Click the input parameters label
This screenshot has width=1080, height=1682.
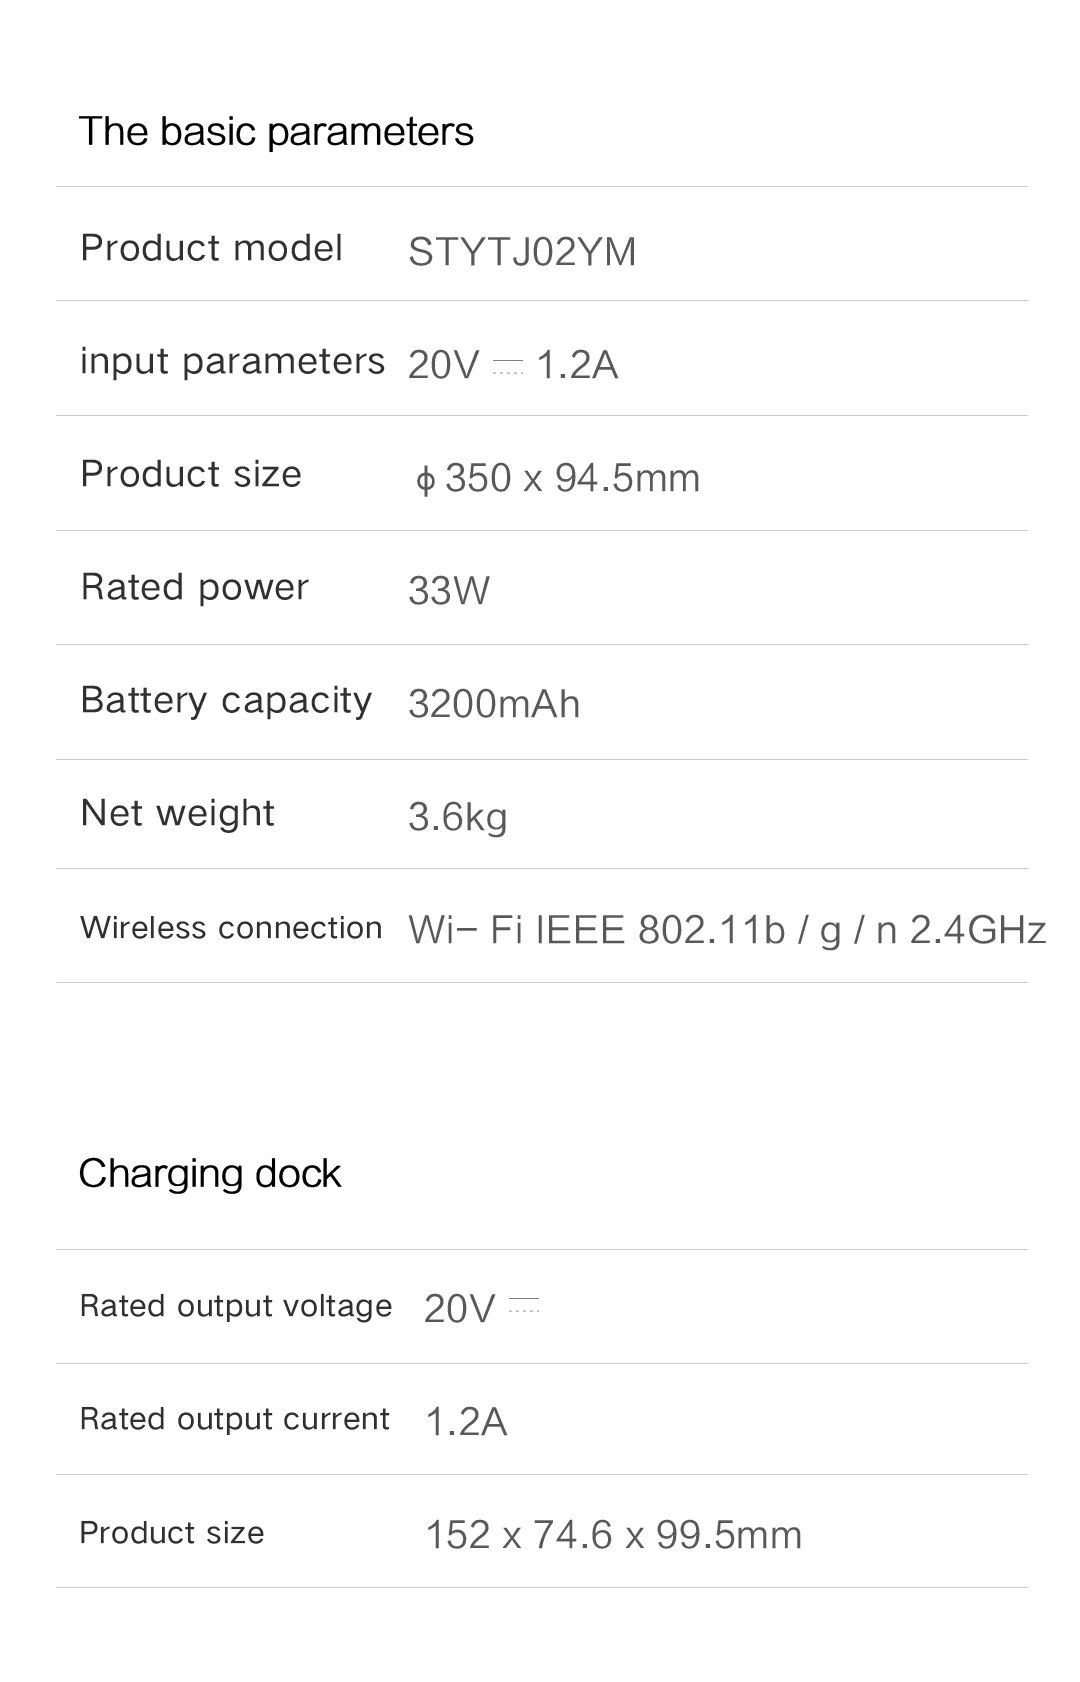click(x=232, y=361)
